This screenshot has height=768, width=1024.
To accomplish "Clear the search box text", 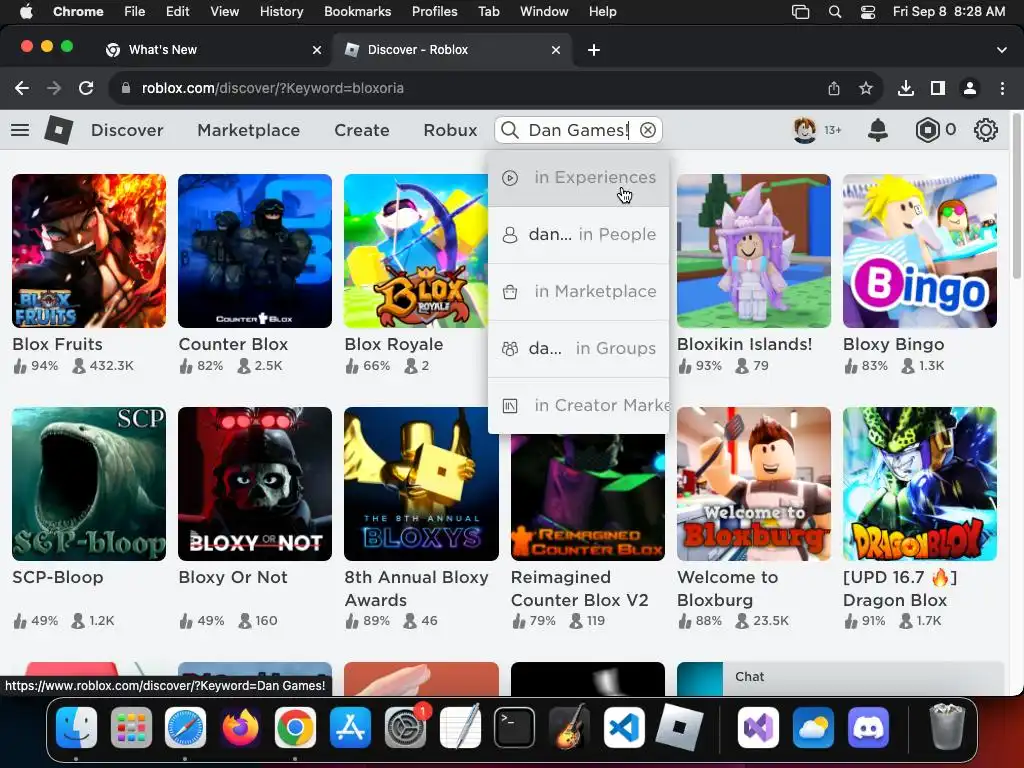I will point(647,130).
